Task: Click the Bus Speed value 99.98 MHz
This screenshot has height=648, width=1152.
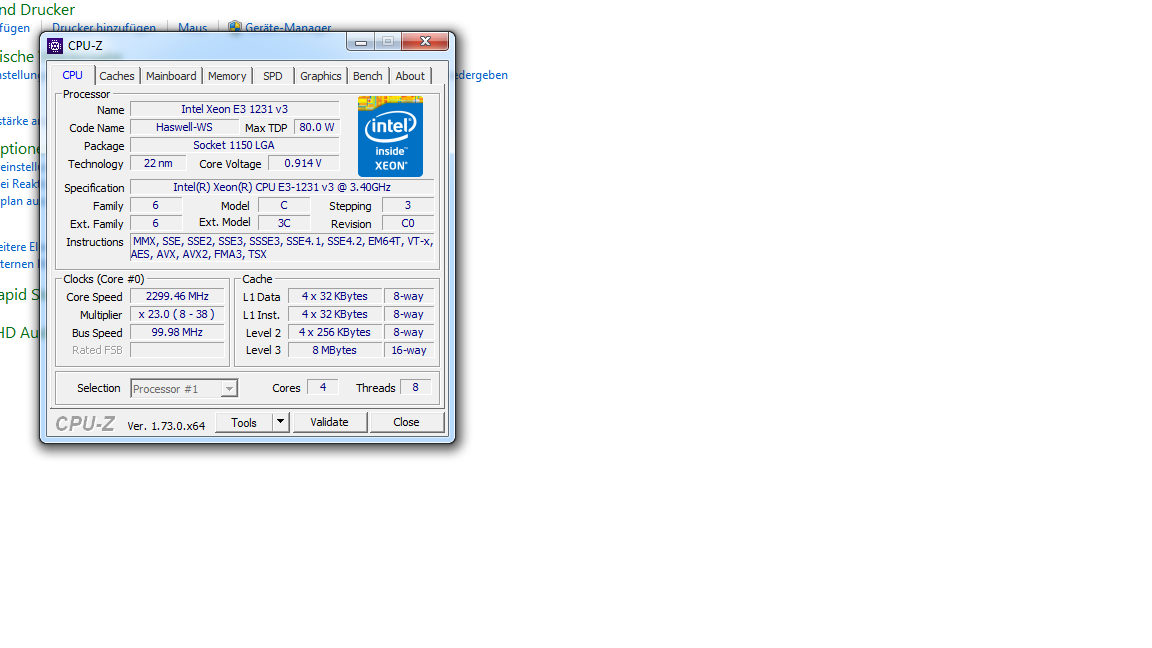Action: (177, 332)
